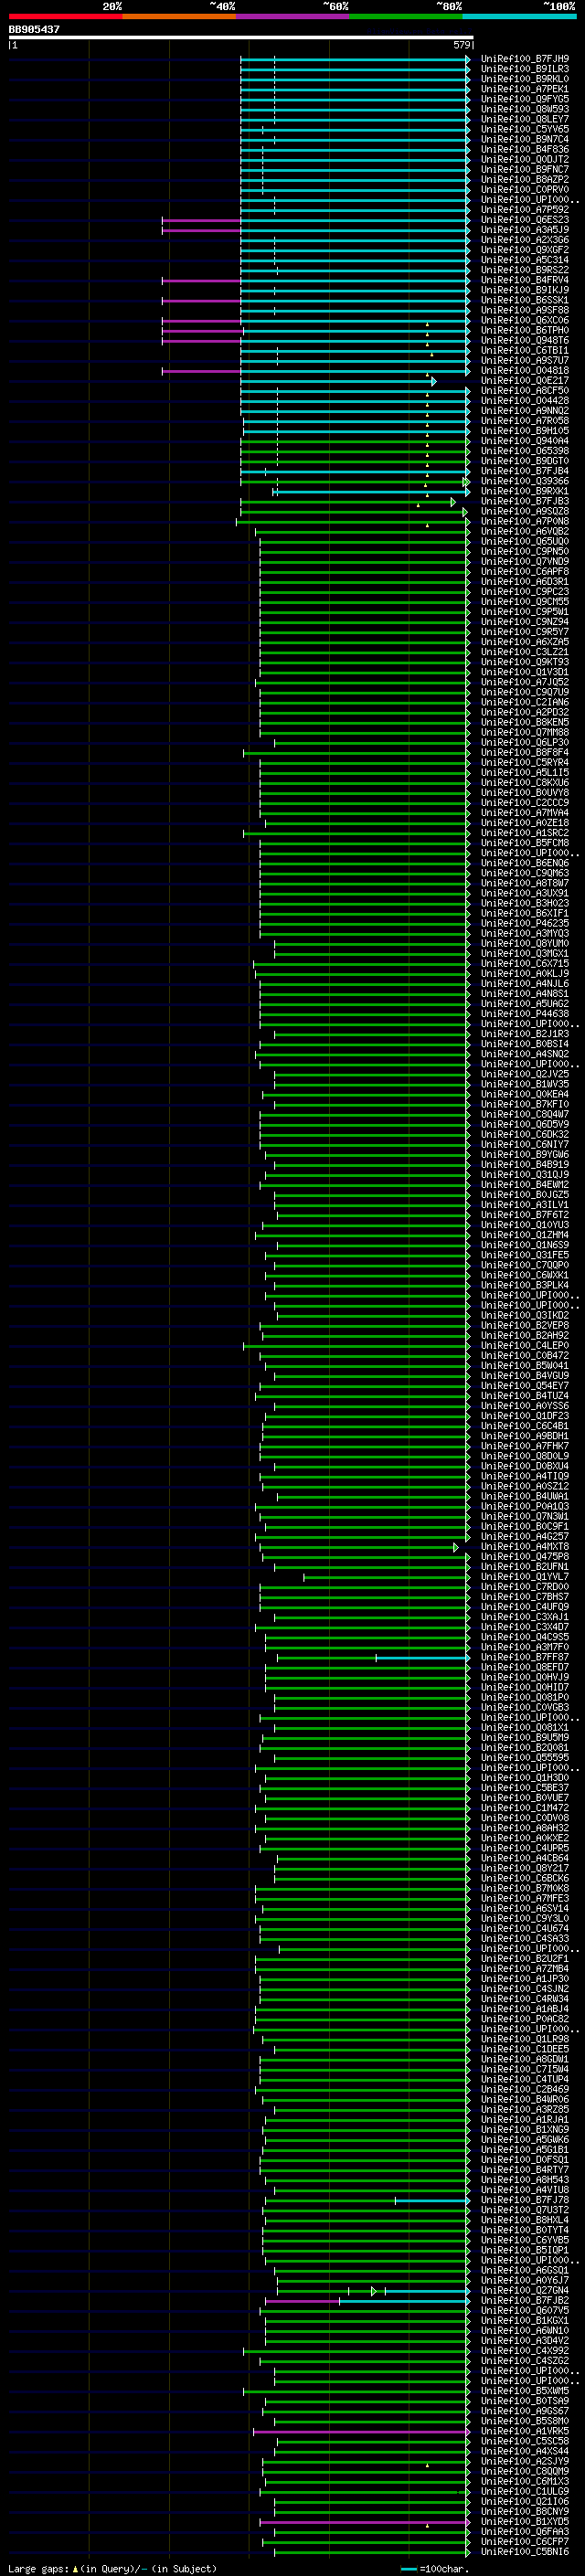The image size is (585, 2576).
Task: Select hit UniRef100_A5C314
Action: pyautogui.click(x=525, y=260)
